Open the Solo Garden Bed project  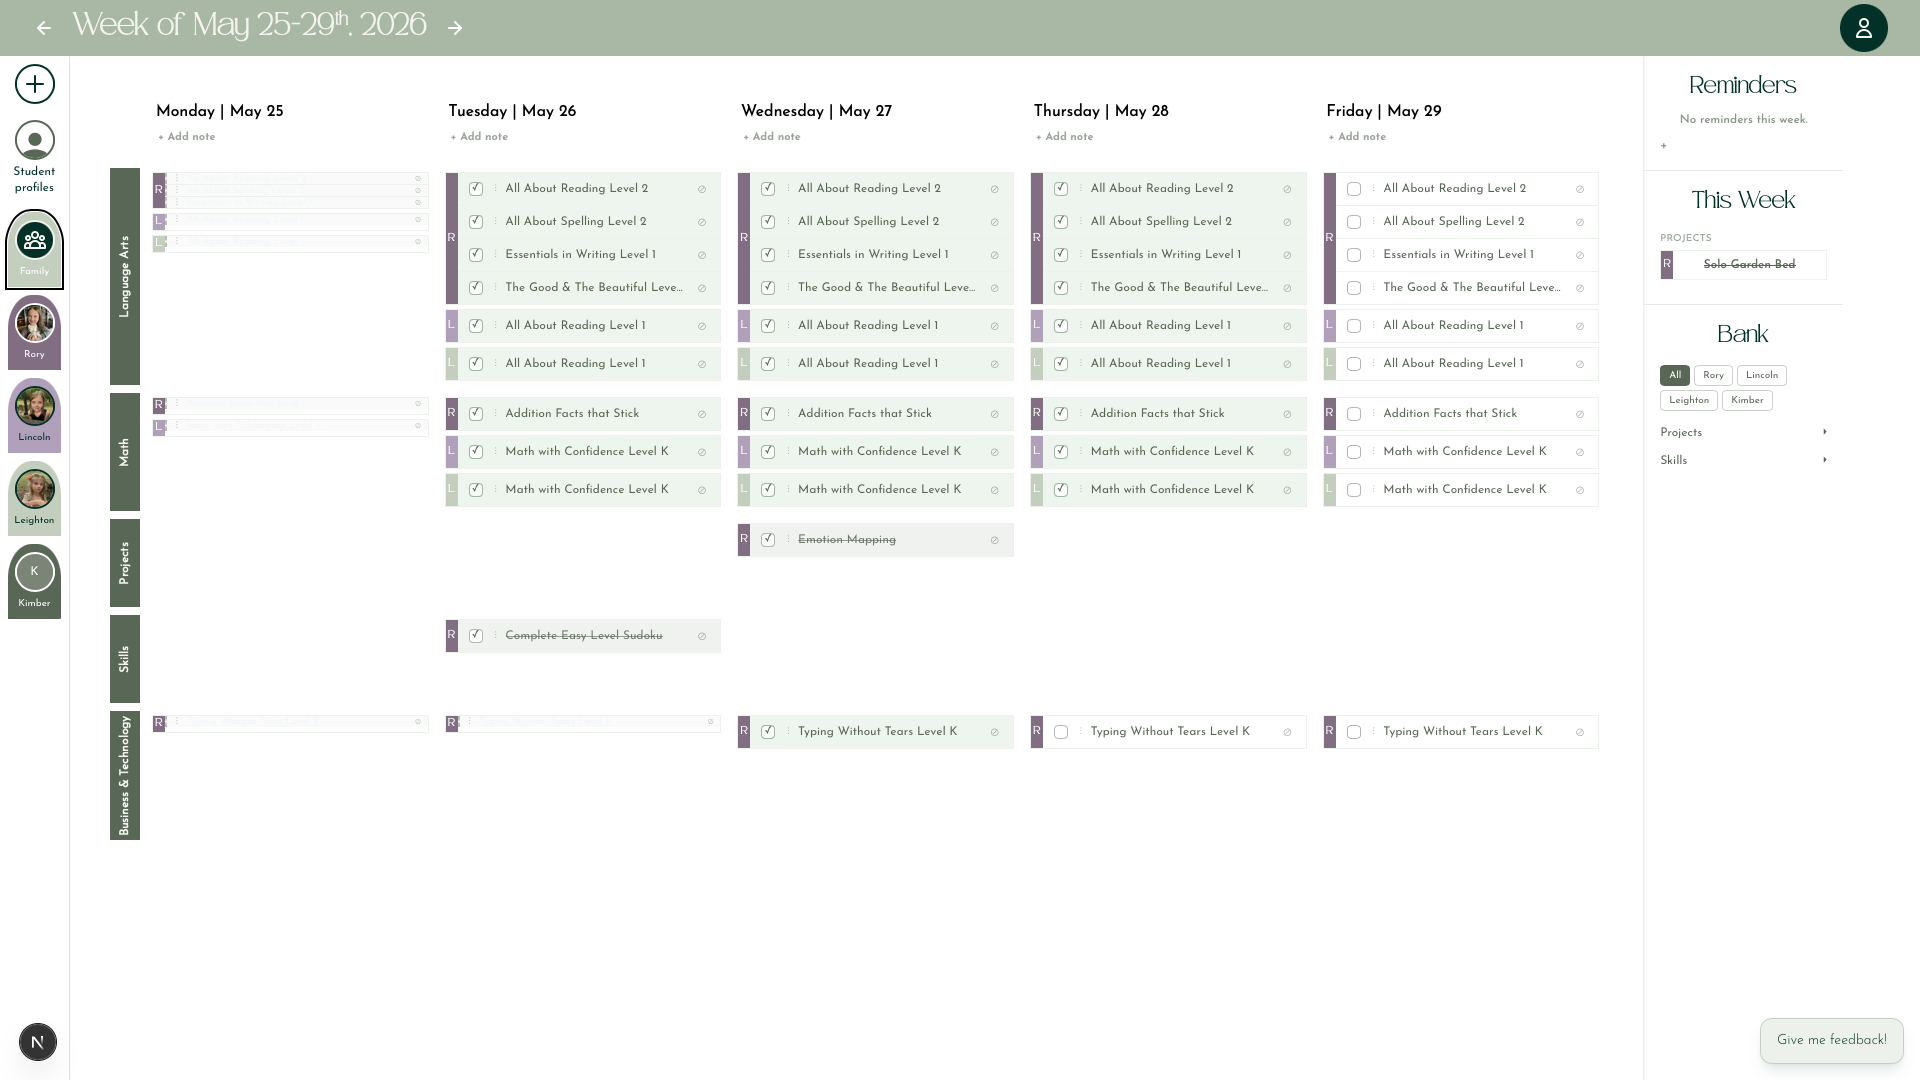[x=1749, y=265]
